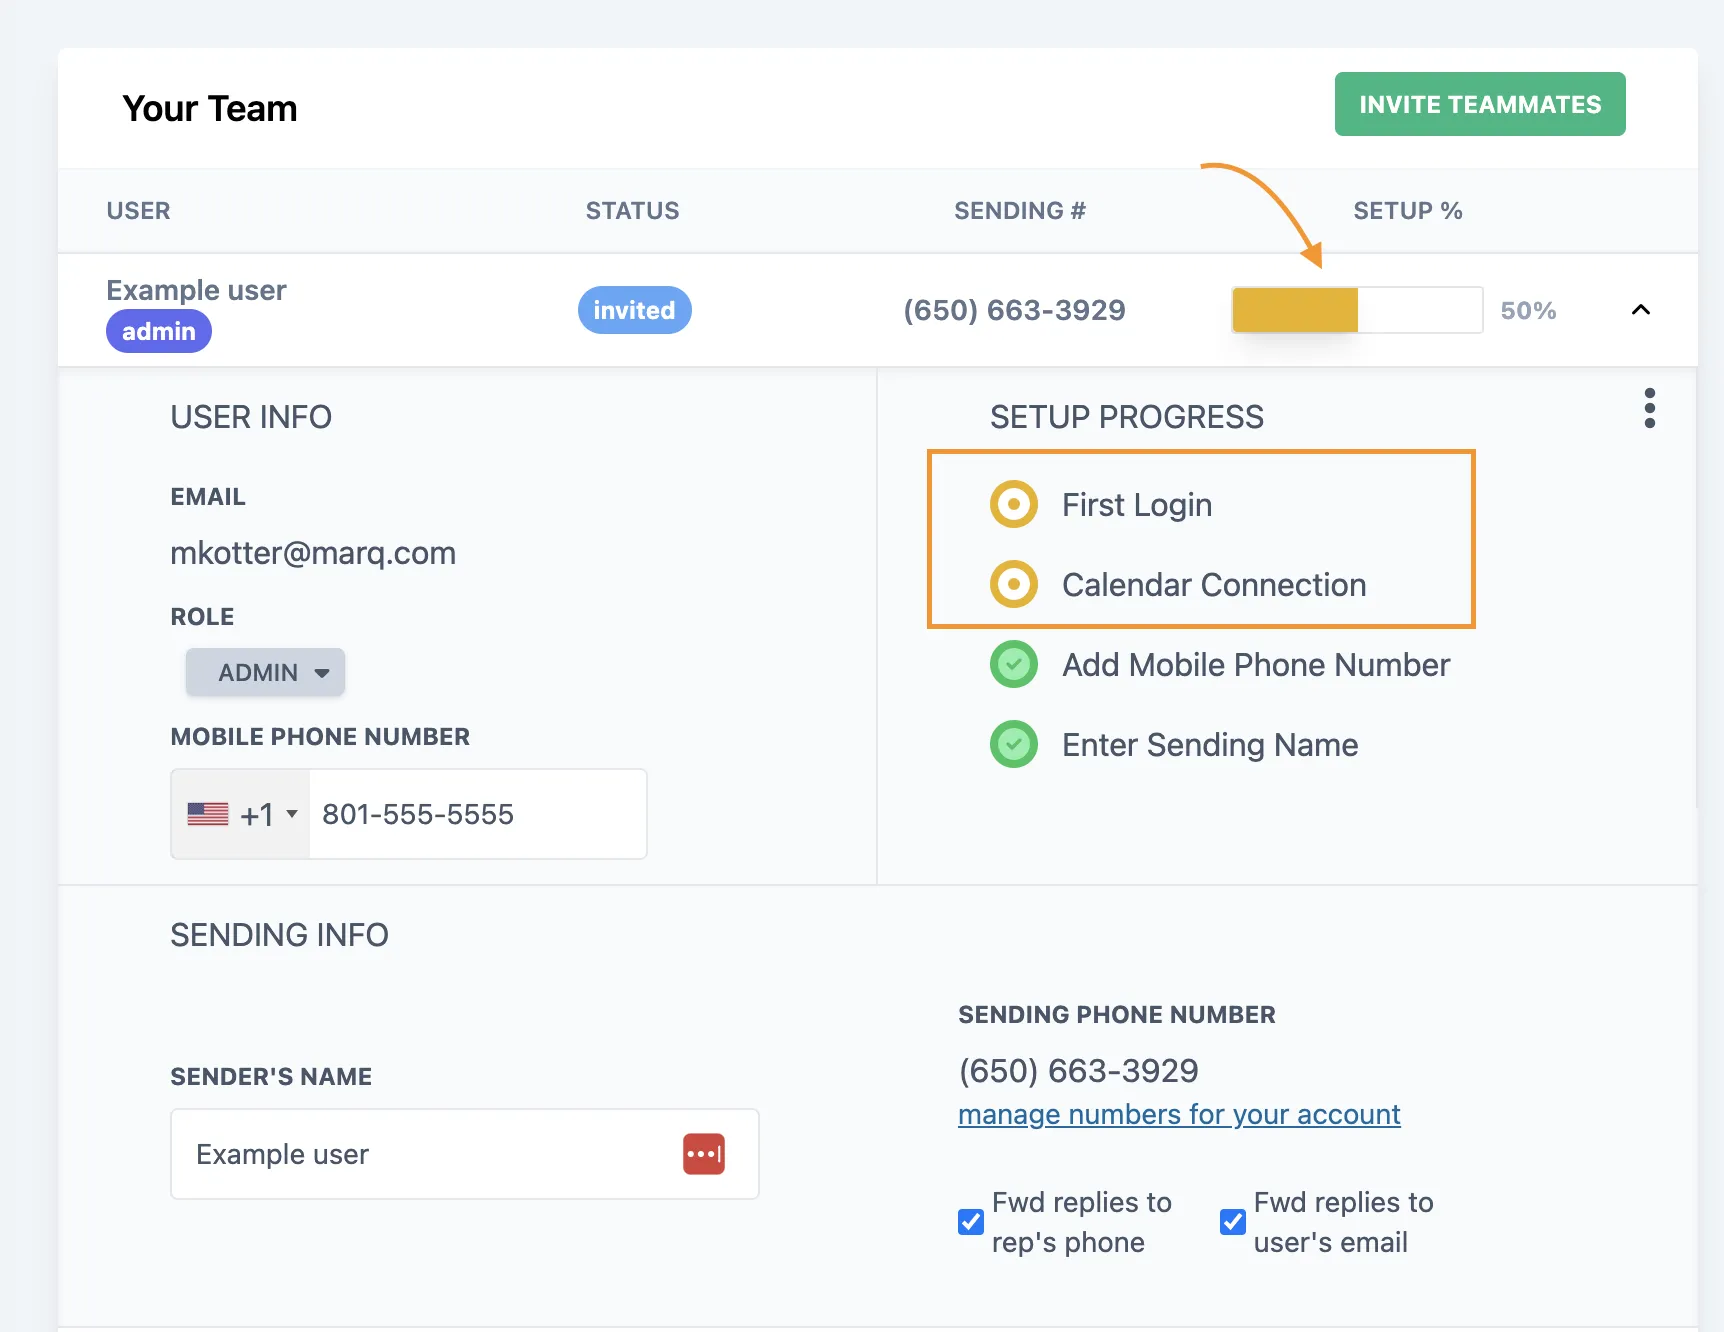Image resolution: width=1724 pixels, height=1332 pixels.
Task: Open the three-dot menu in Setup Progress
Action: tap(1649, 408)
